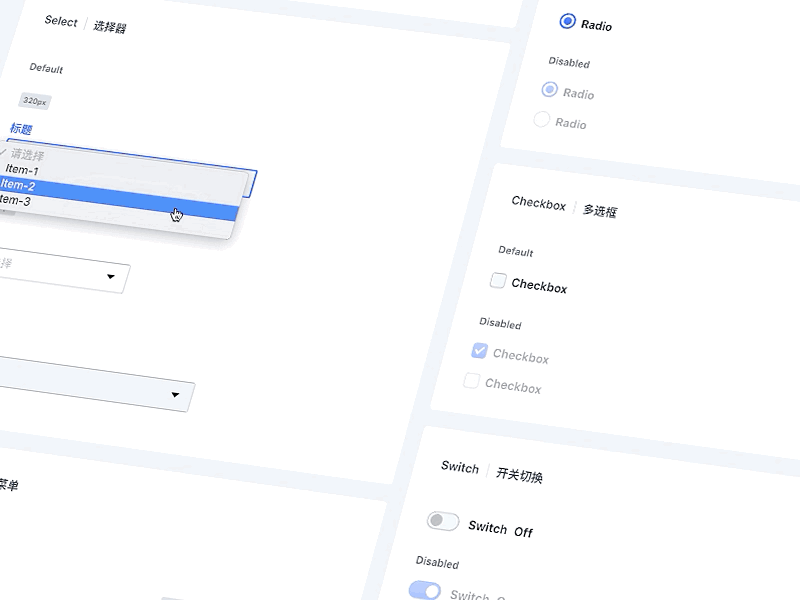800x600 pixels.
Task: Tick the Default Checkbox box
Action: coord(498,281)
